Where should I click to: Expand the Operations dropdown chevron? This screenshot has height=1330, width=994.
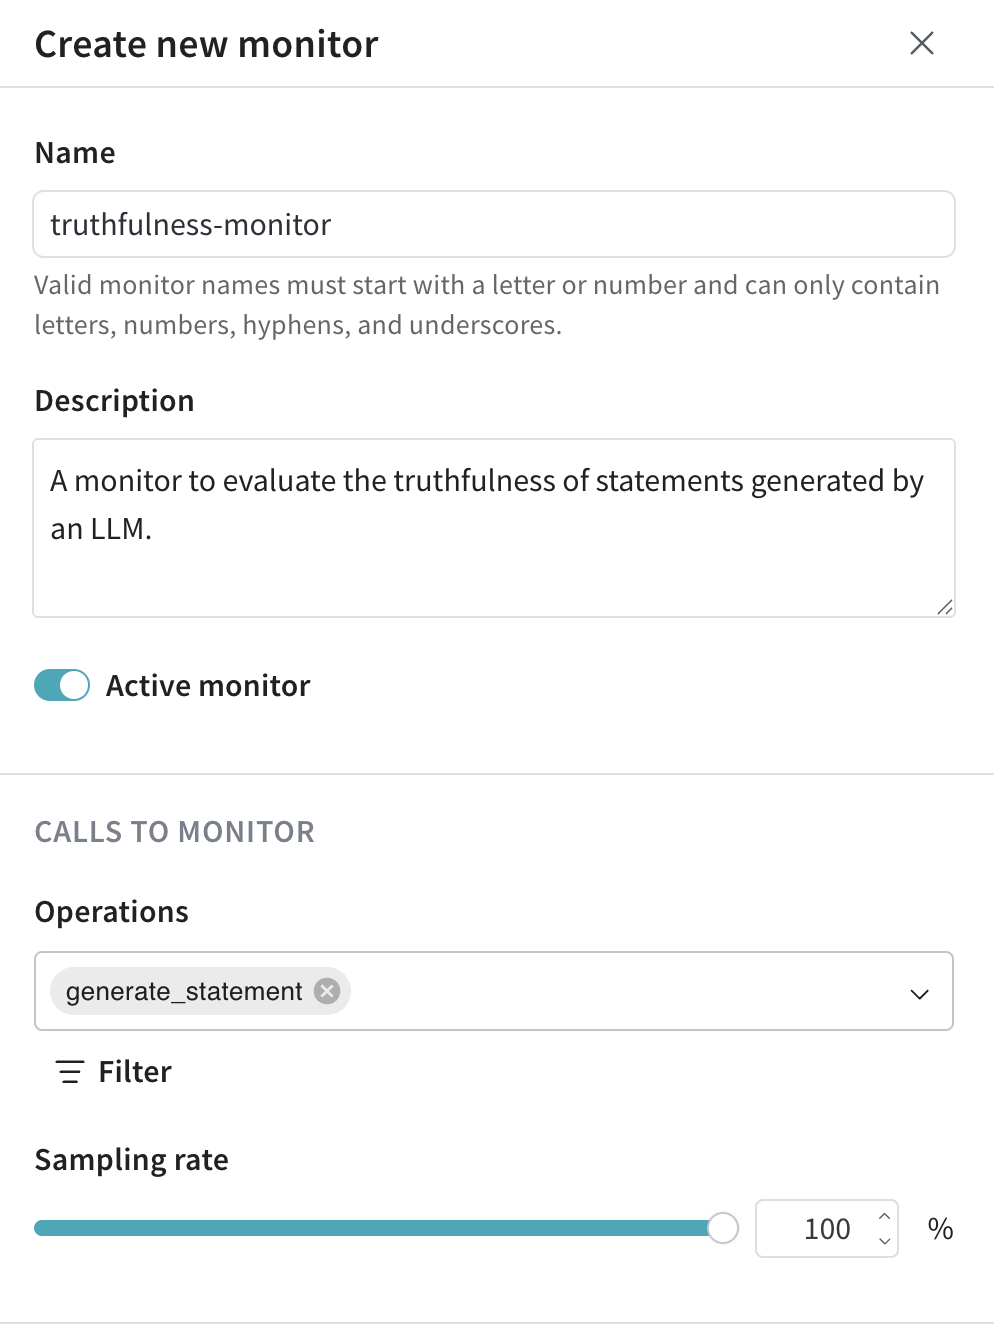click(x=919, y=994)
